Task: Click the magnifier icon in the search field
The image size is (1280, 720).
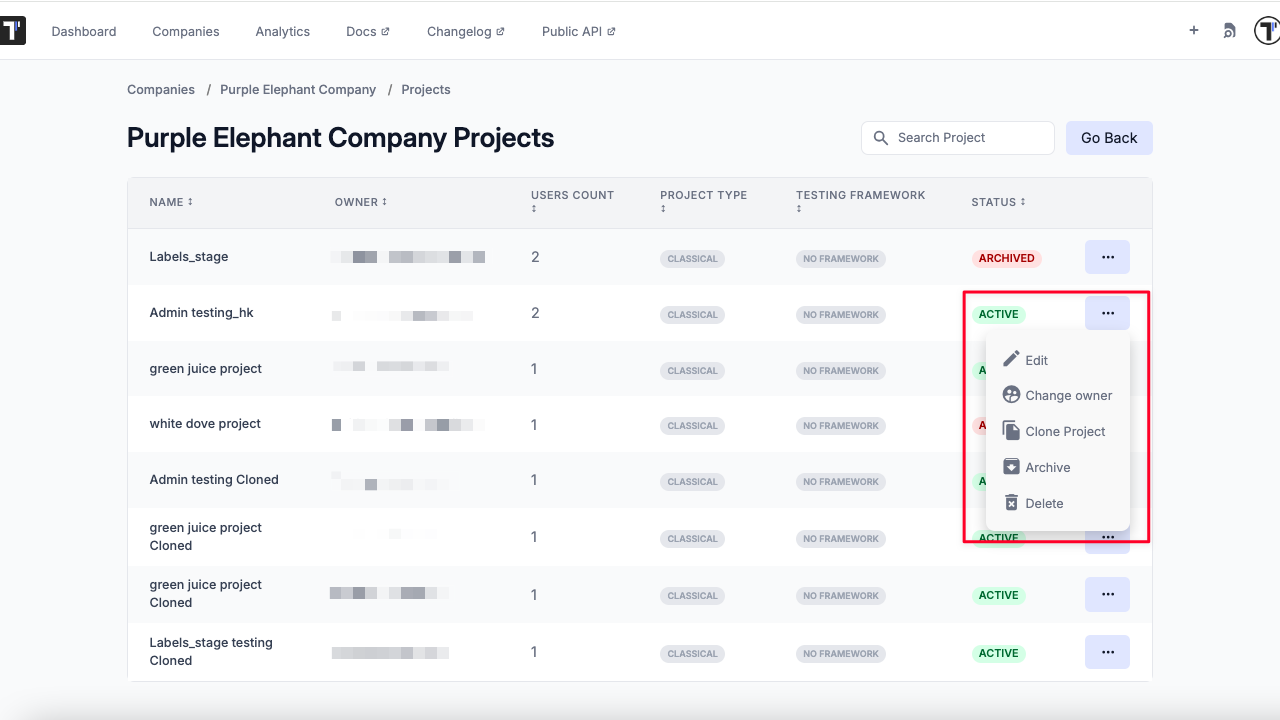Action: [x=881, y=137]
